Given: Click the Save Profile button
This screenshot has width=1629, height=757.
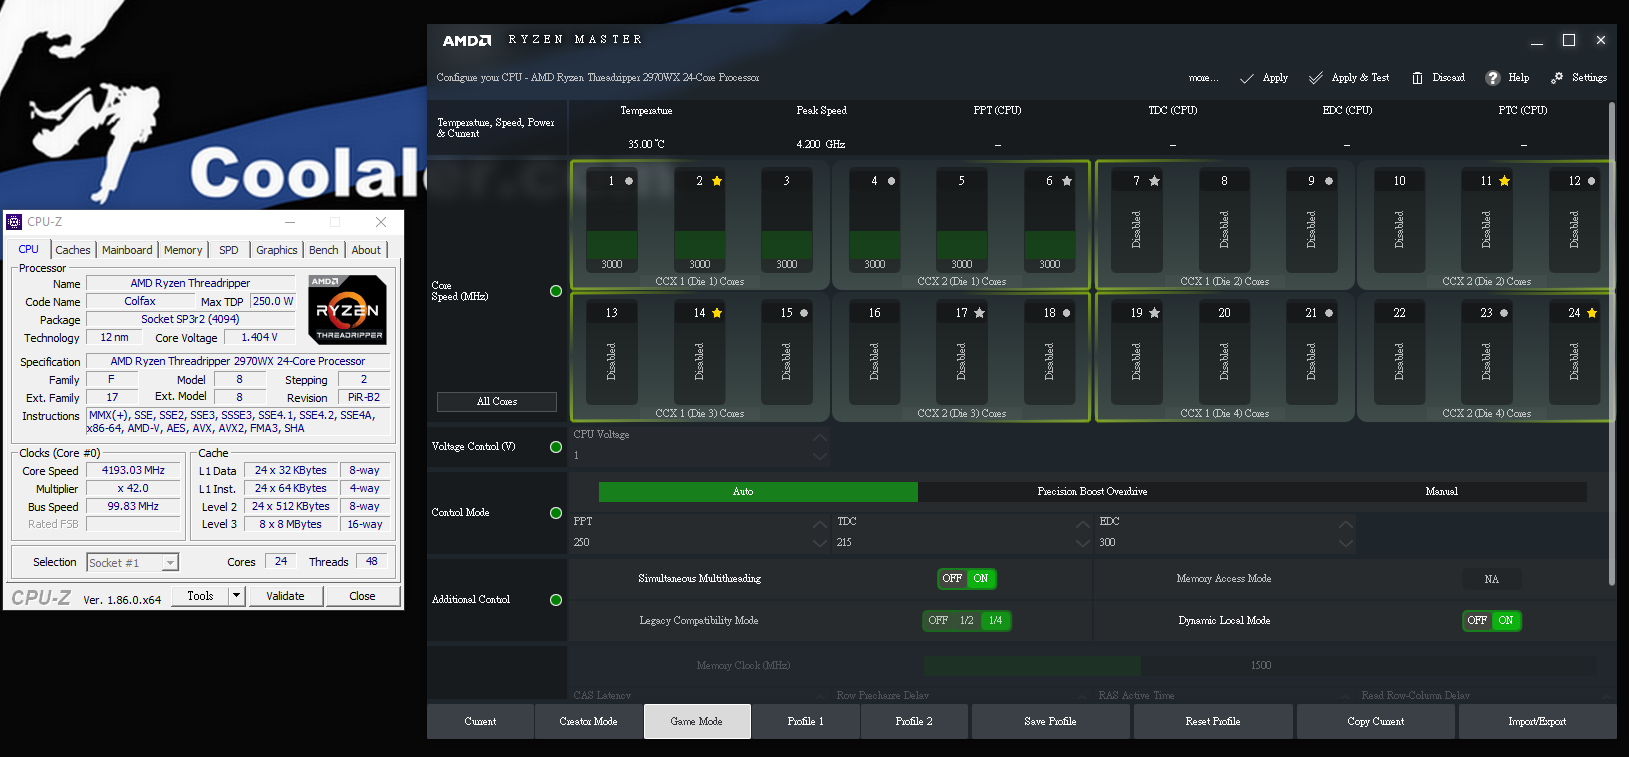Looking at the screenshot, I should click(1050, 721).
